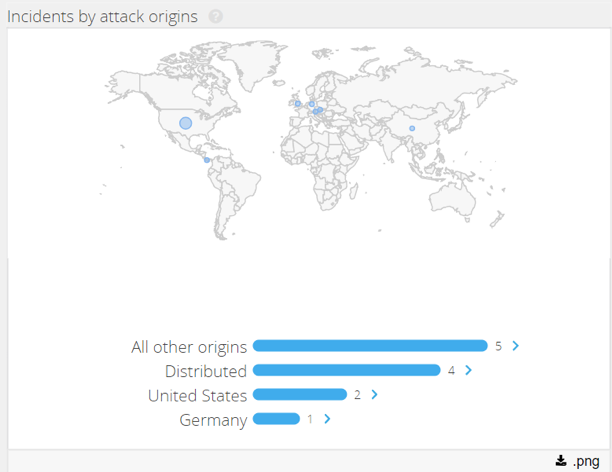Click the .png download text
Screen dimensions: 612x472
click(x=586, y=461)
